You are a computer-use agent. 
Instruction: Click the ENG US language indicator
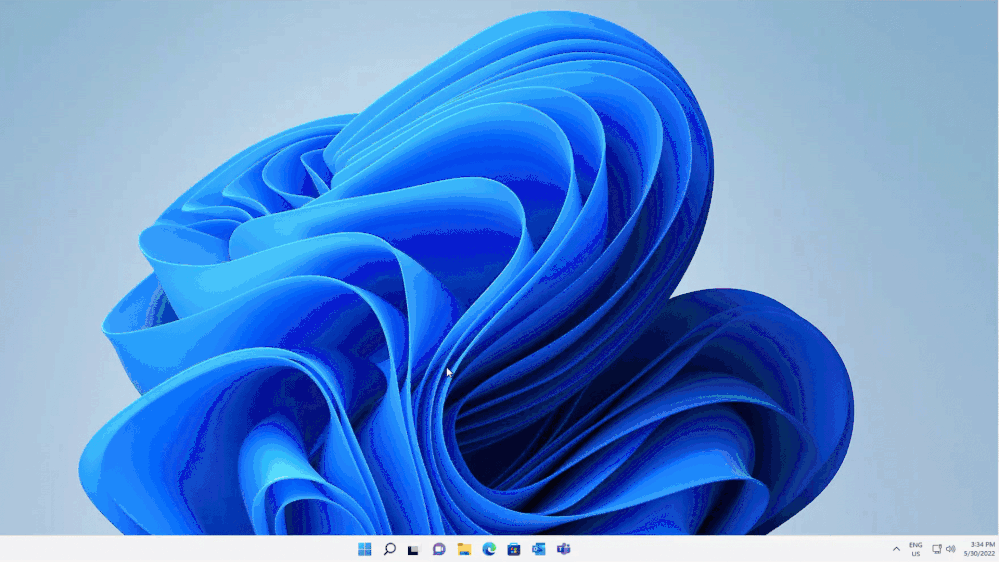pos(916,549)
